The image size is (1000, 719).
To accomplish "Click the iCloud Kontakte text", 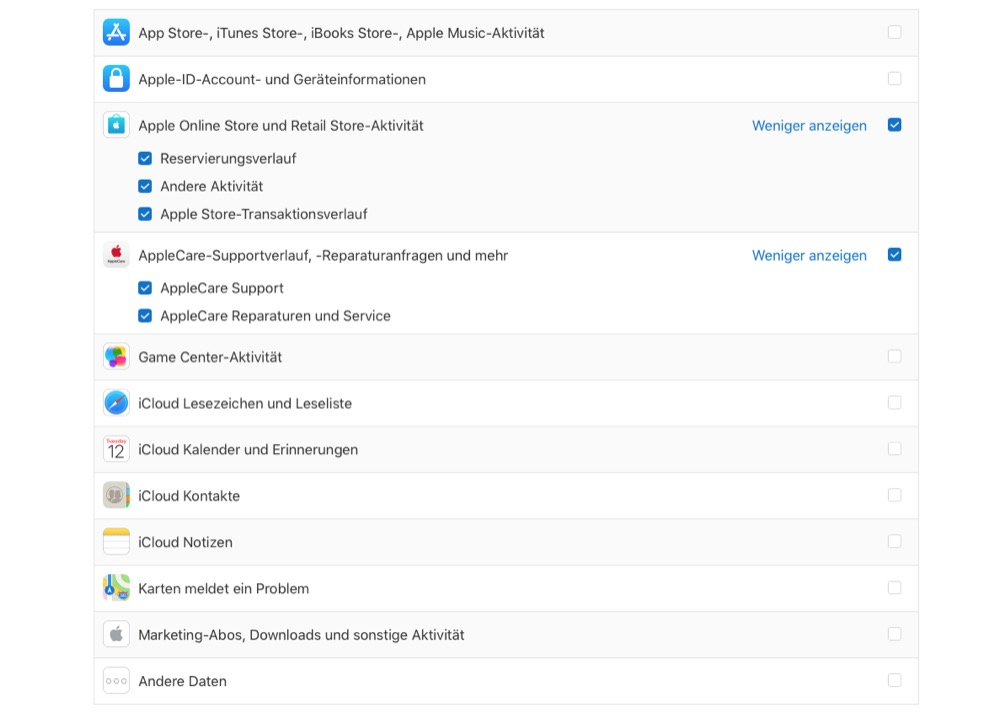I will coord(189,496).
